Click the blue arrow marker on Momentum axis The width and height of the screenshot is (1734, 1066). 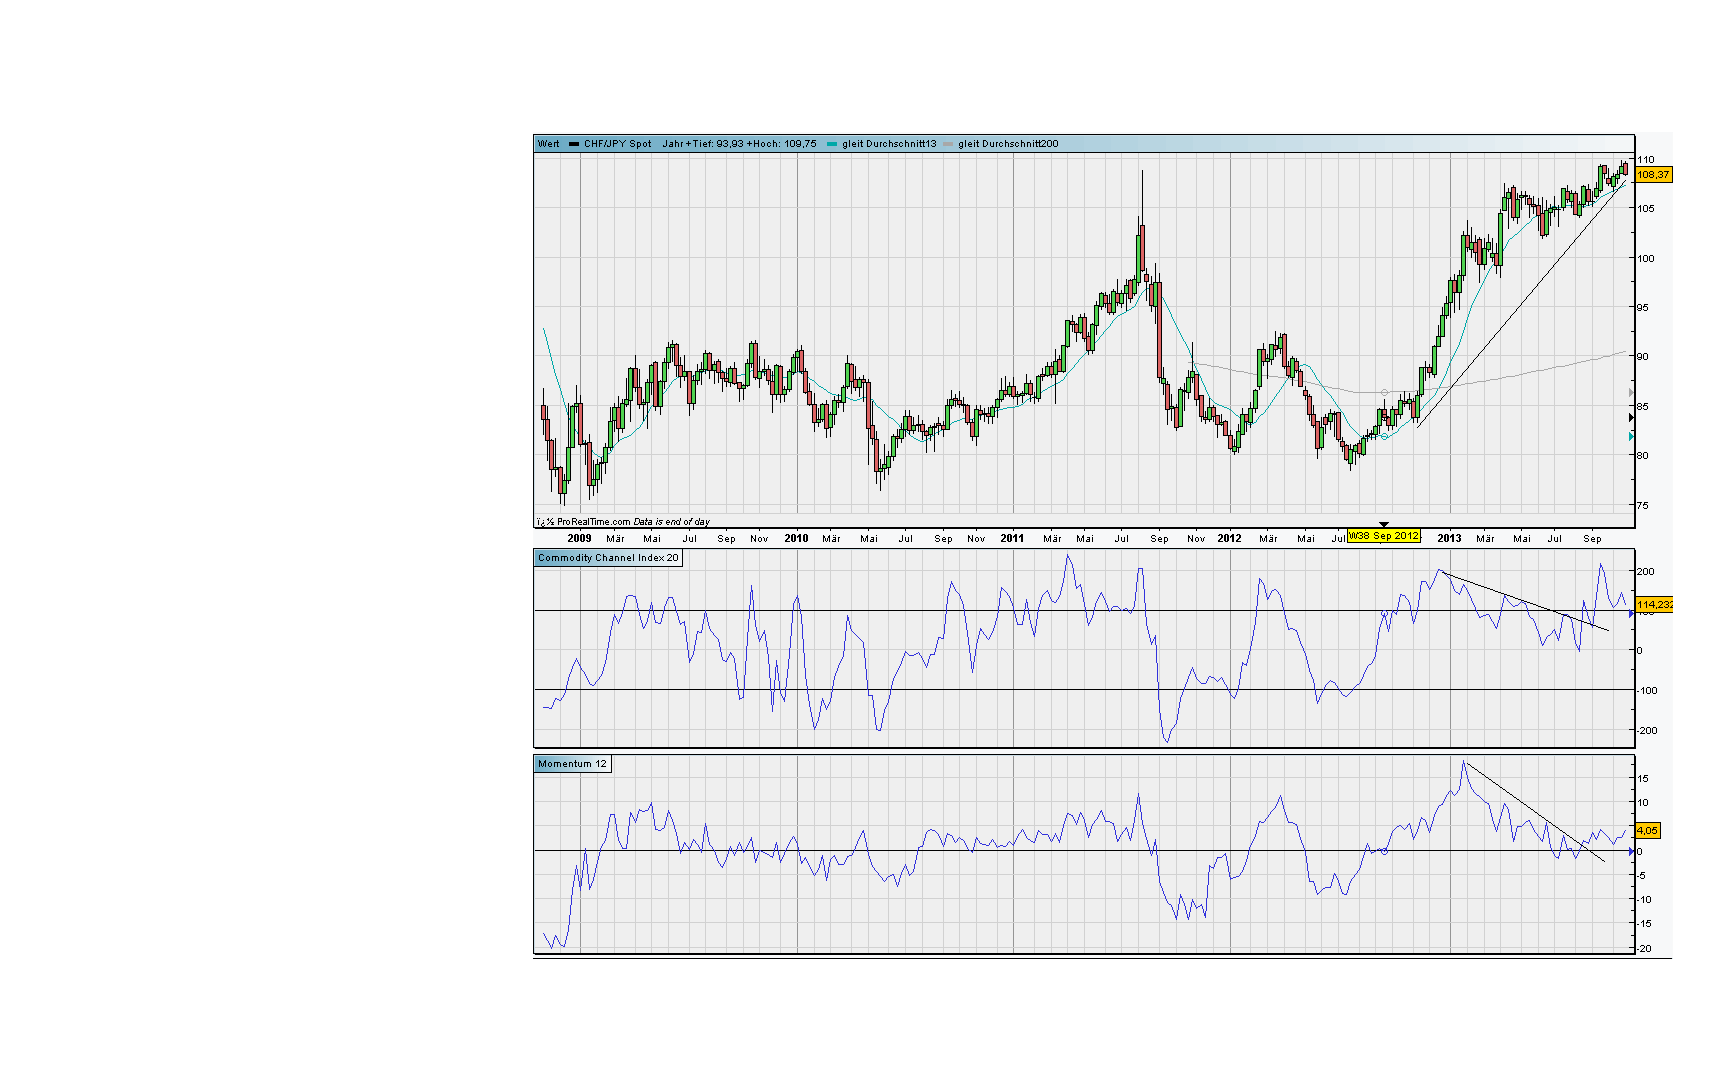point(1632,852)
